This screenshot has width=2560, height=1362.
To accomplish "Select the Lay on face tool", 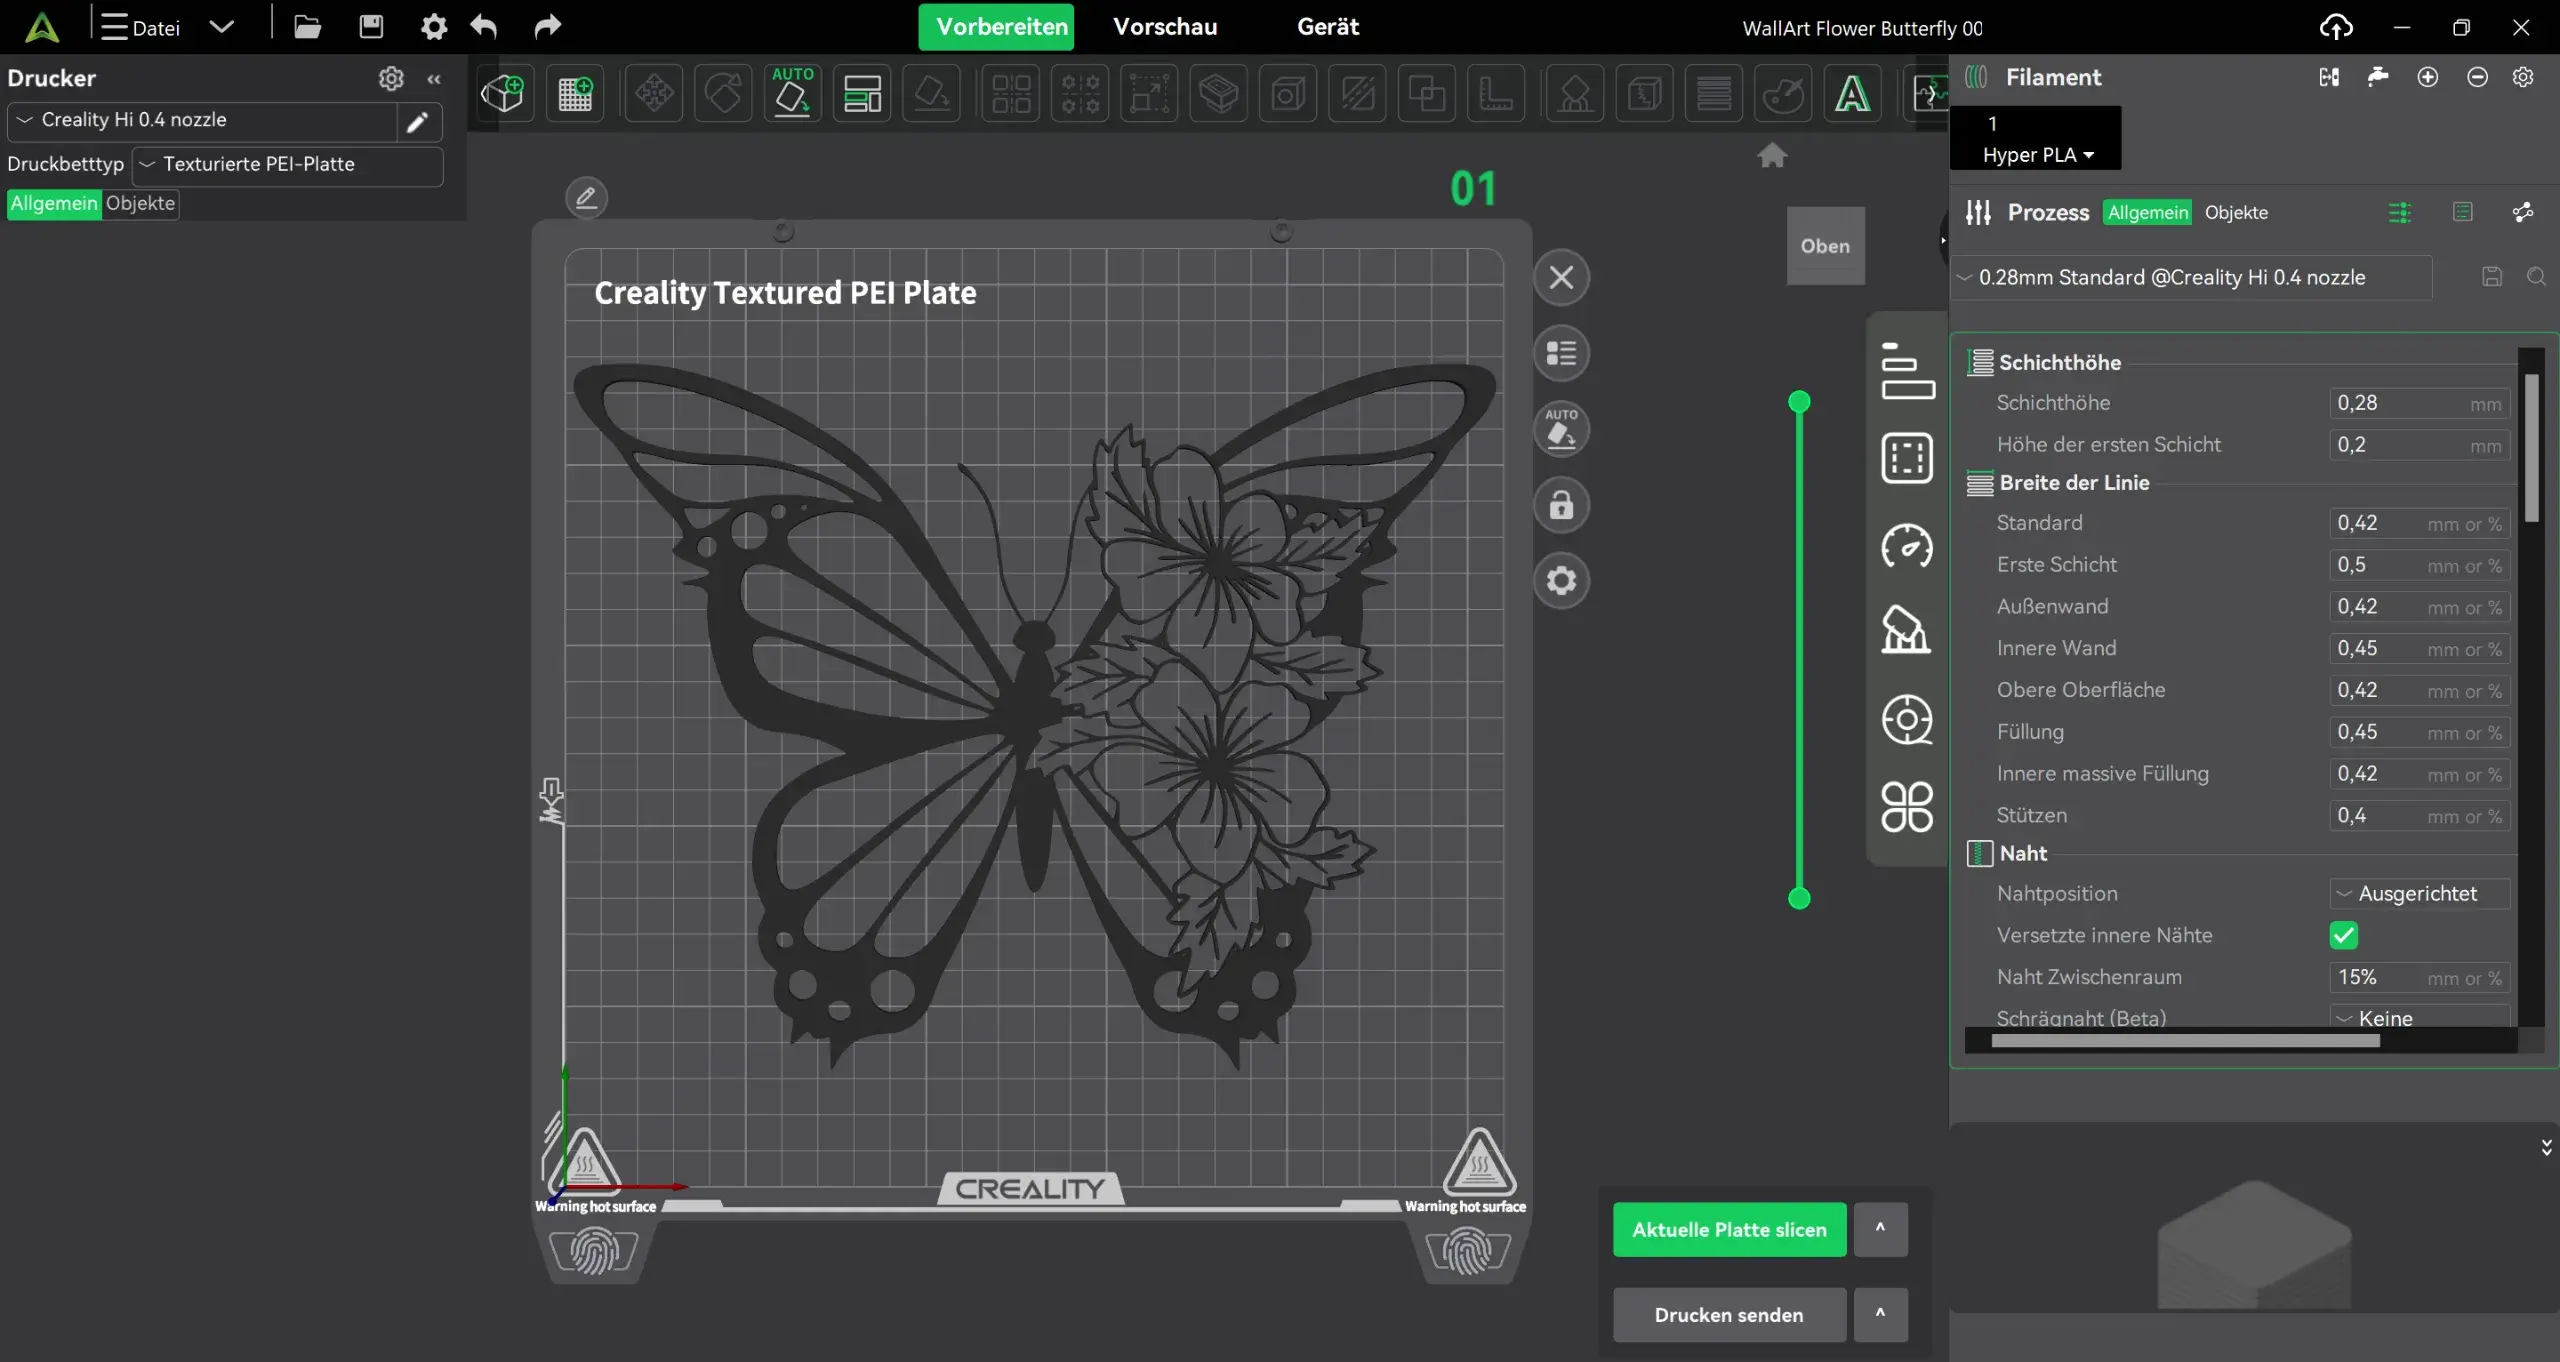I will tap(932, 94).
